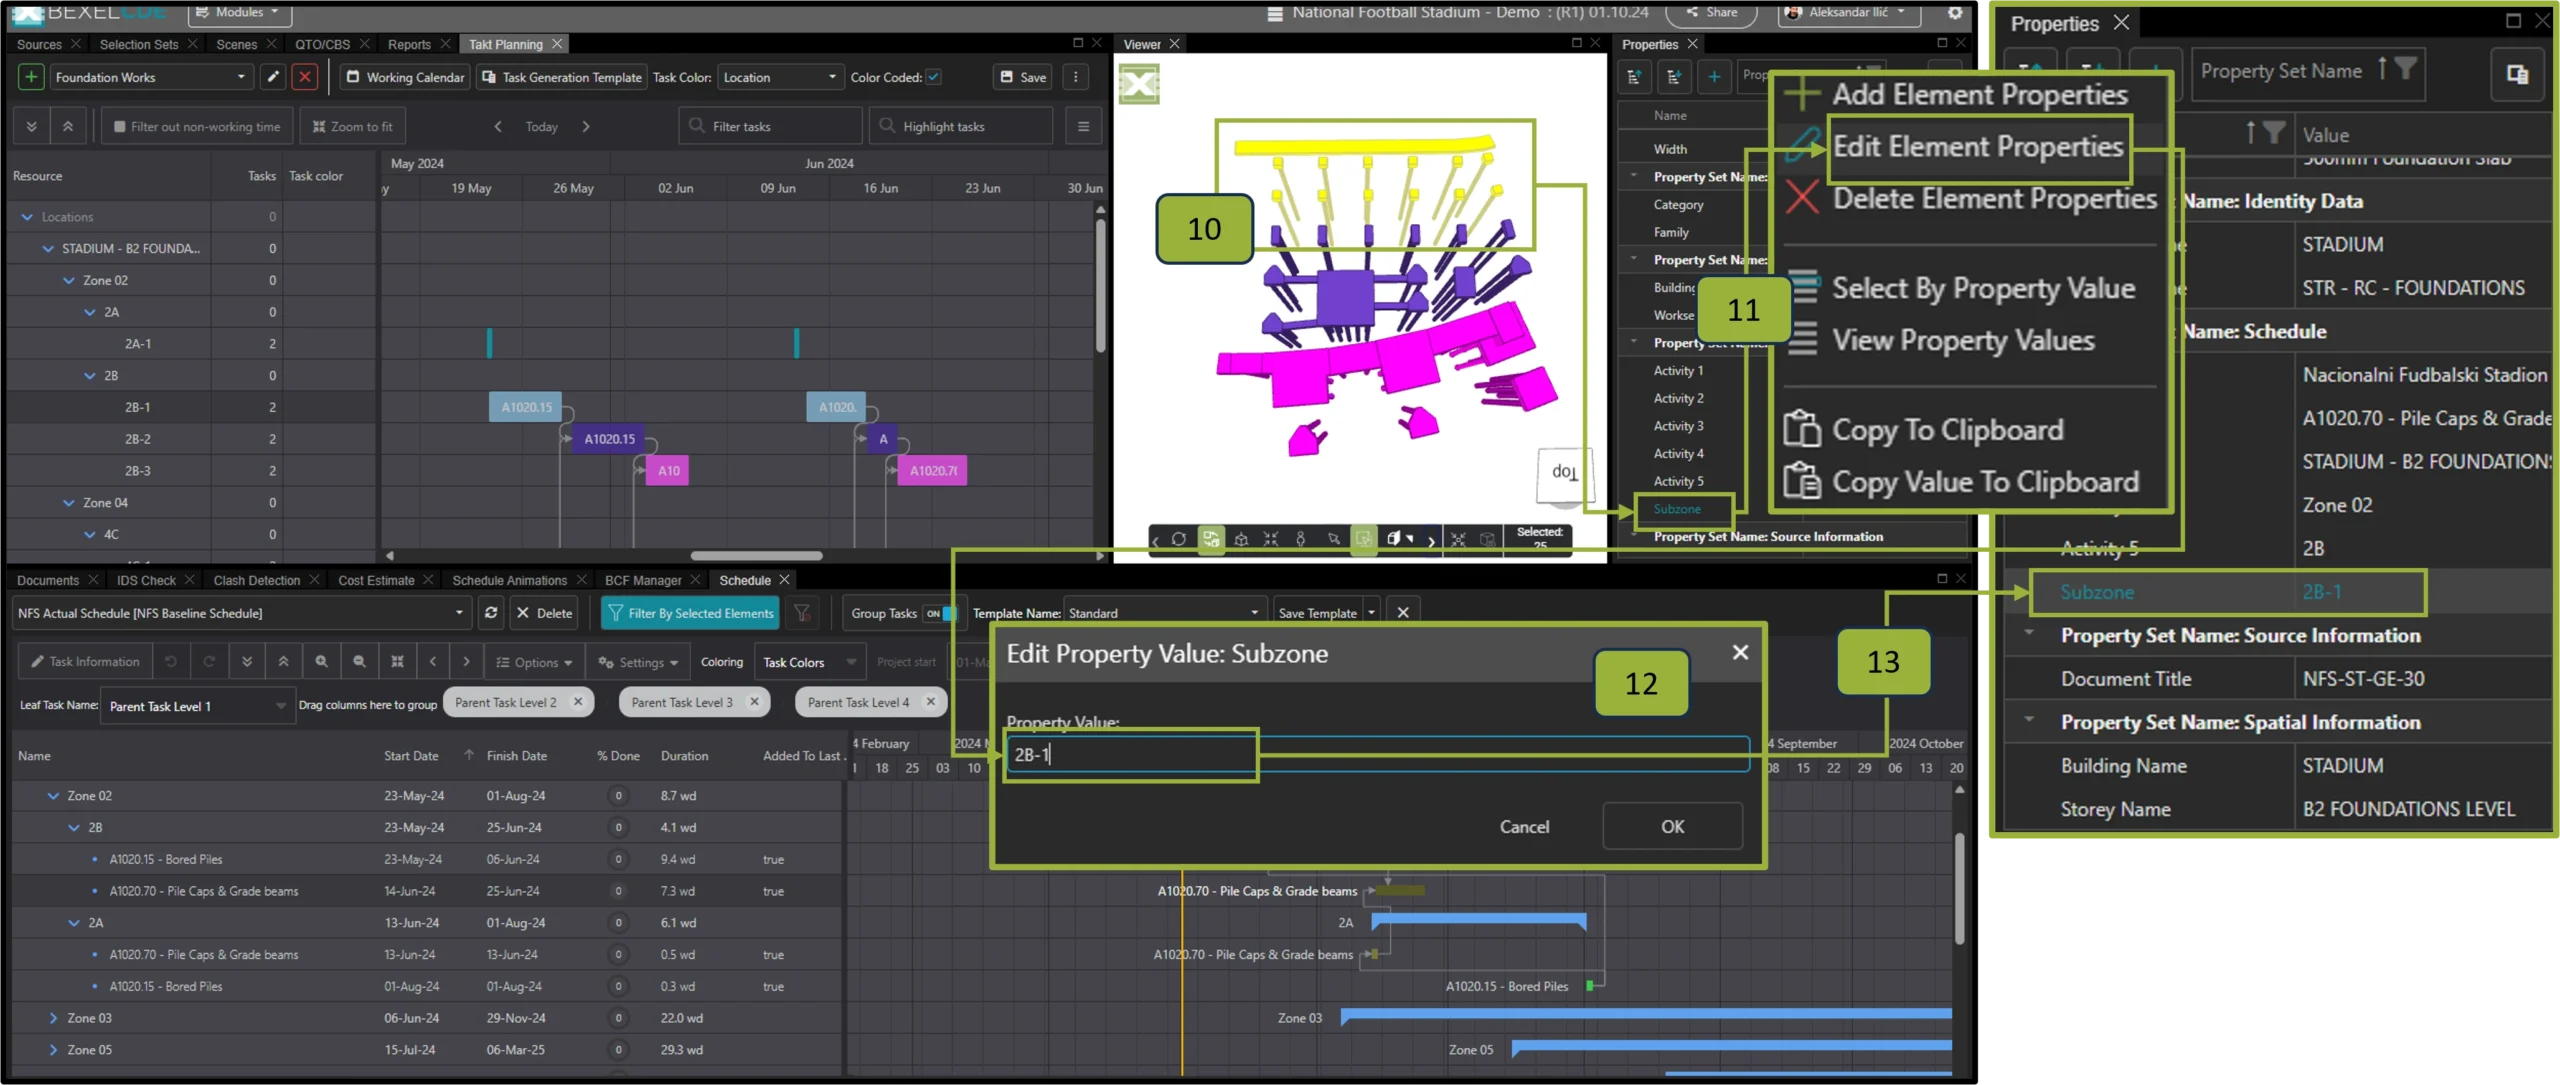Go to previous period in Takt timeline

click(498, 127)
